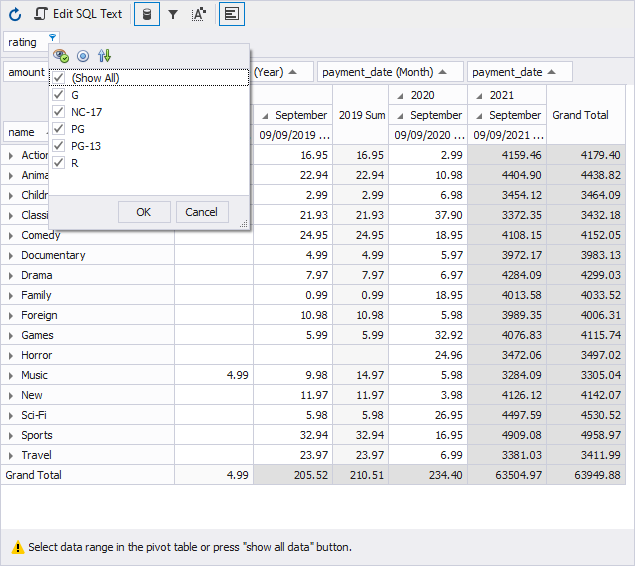The height and width of the screenshot is (566, 635).
Task: Uncheck the NC-17 rating checkbox
Action: coord(59,112)
